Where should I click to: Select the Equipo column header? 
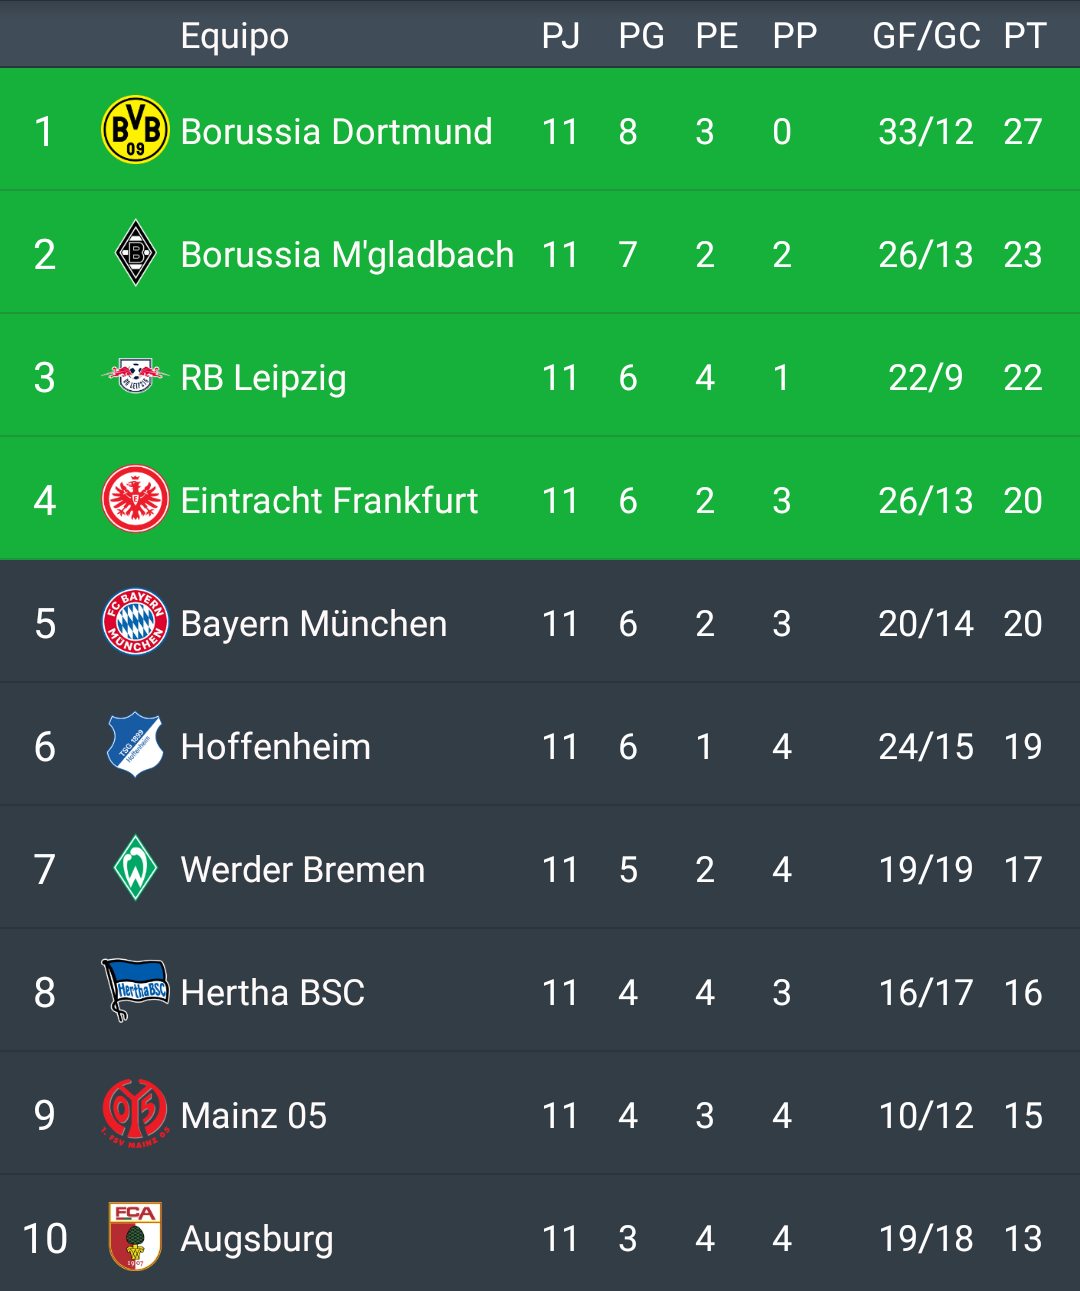pos(235,37)
